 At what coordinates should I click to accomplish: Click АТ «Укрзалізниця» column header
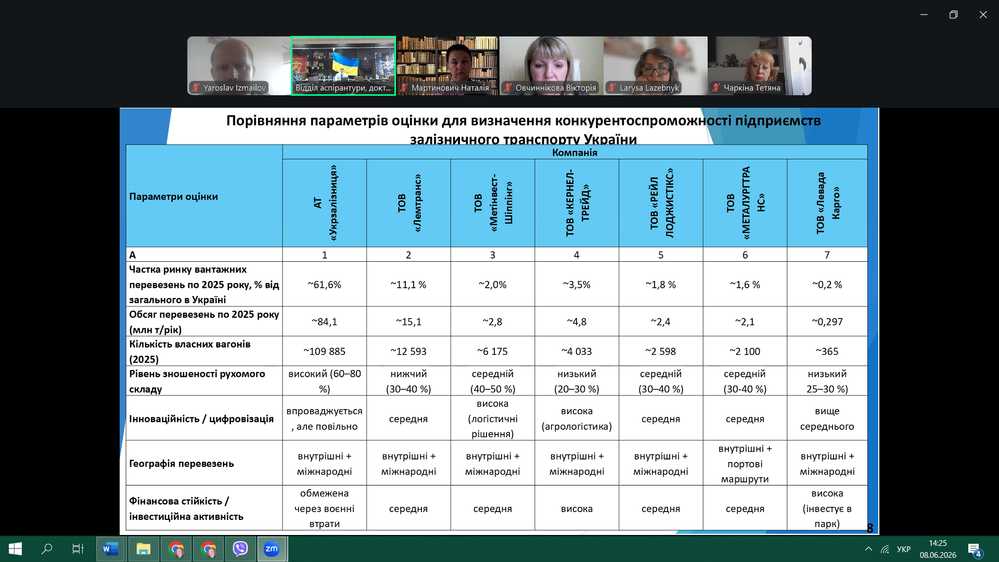[x=324, y=203]
